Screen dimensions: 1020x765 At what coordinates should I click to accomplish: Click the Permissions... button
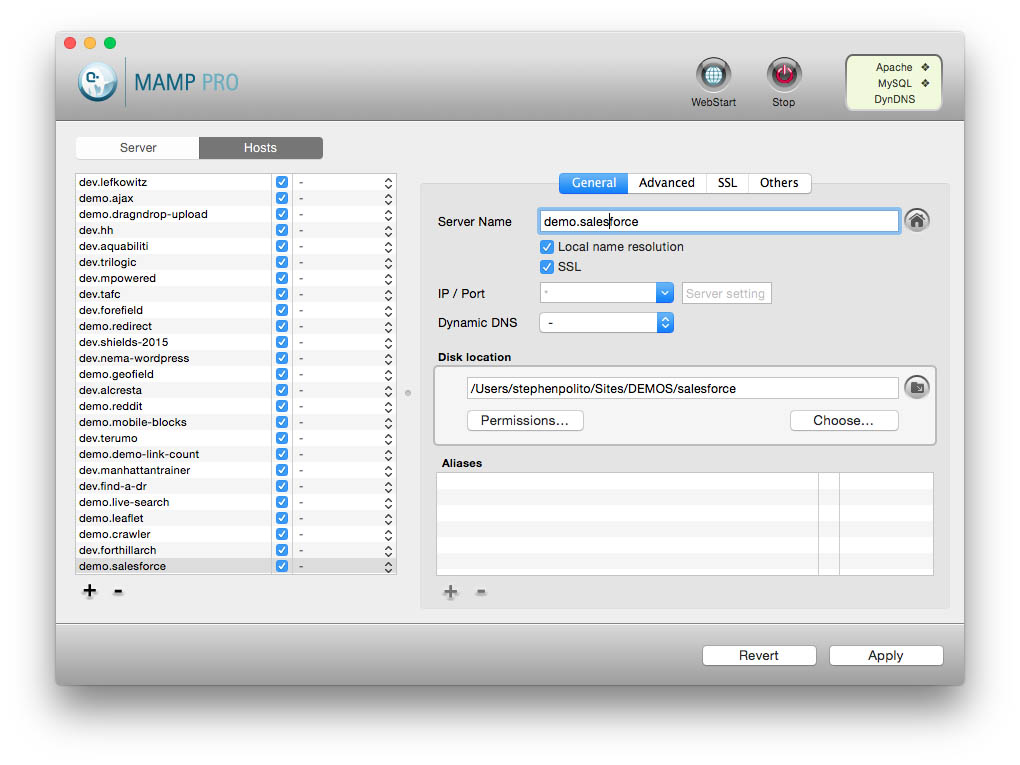(x=525, y=420)
